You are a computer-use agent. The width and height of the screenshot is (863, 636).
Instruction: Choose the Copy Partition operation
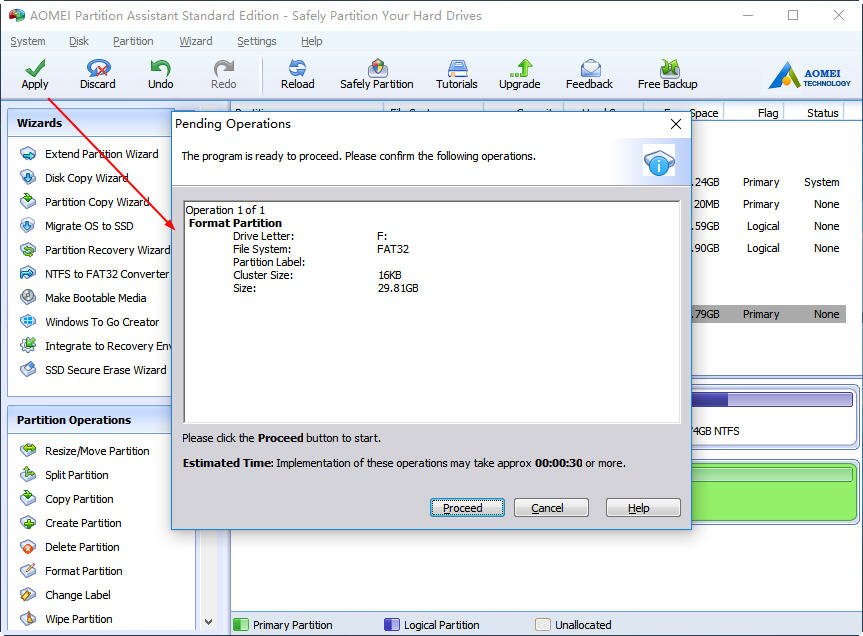pyautogui.click(x=67, y=499)
